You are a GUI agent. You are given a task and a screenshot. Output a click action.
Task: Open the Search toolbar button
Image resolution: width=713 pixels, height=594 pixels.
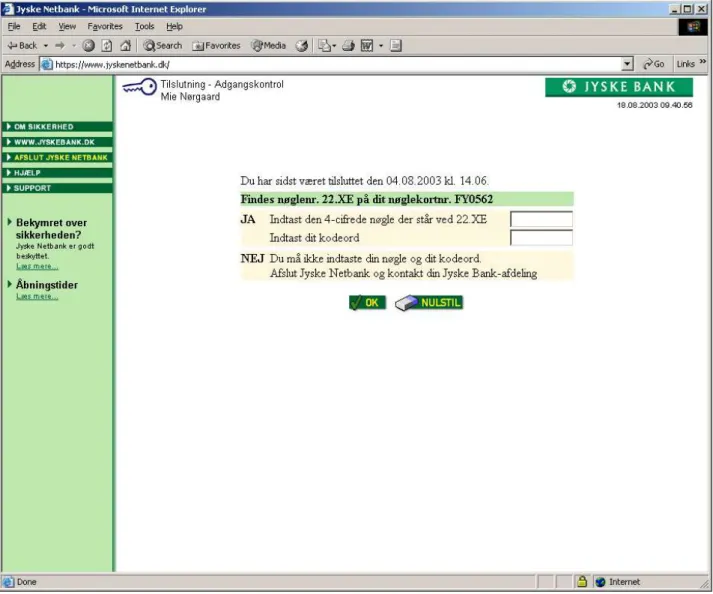click(x=162, y=45)
